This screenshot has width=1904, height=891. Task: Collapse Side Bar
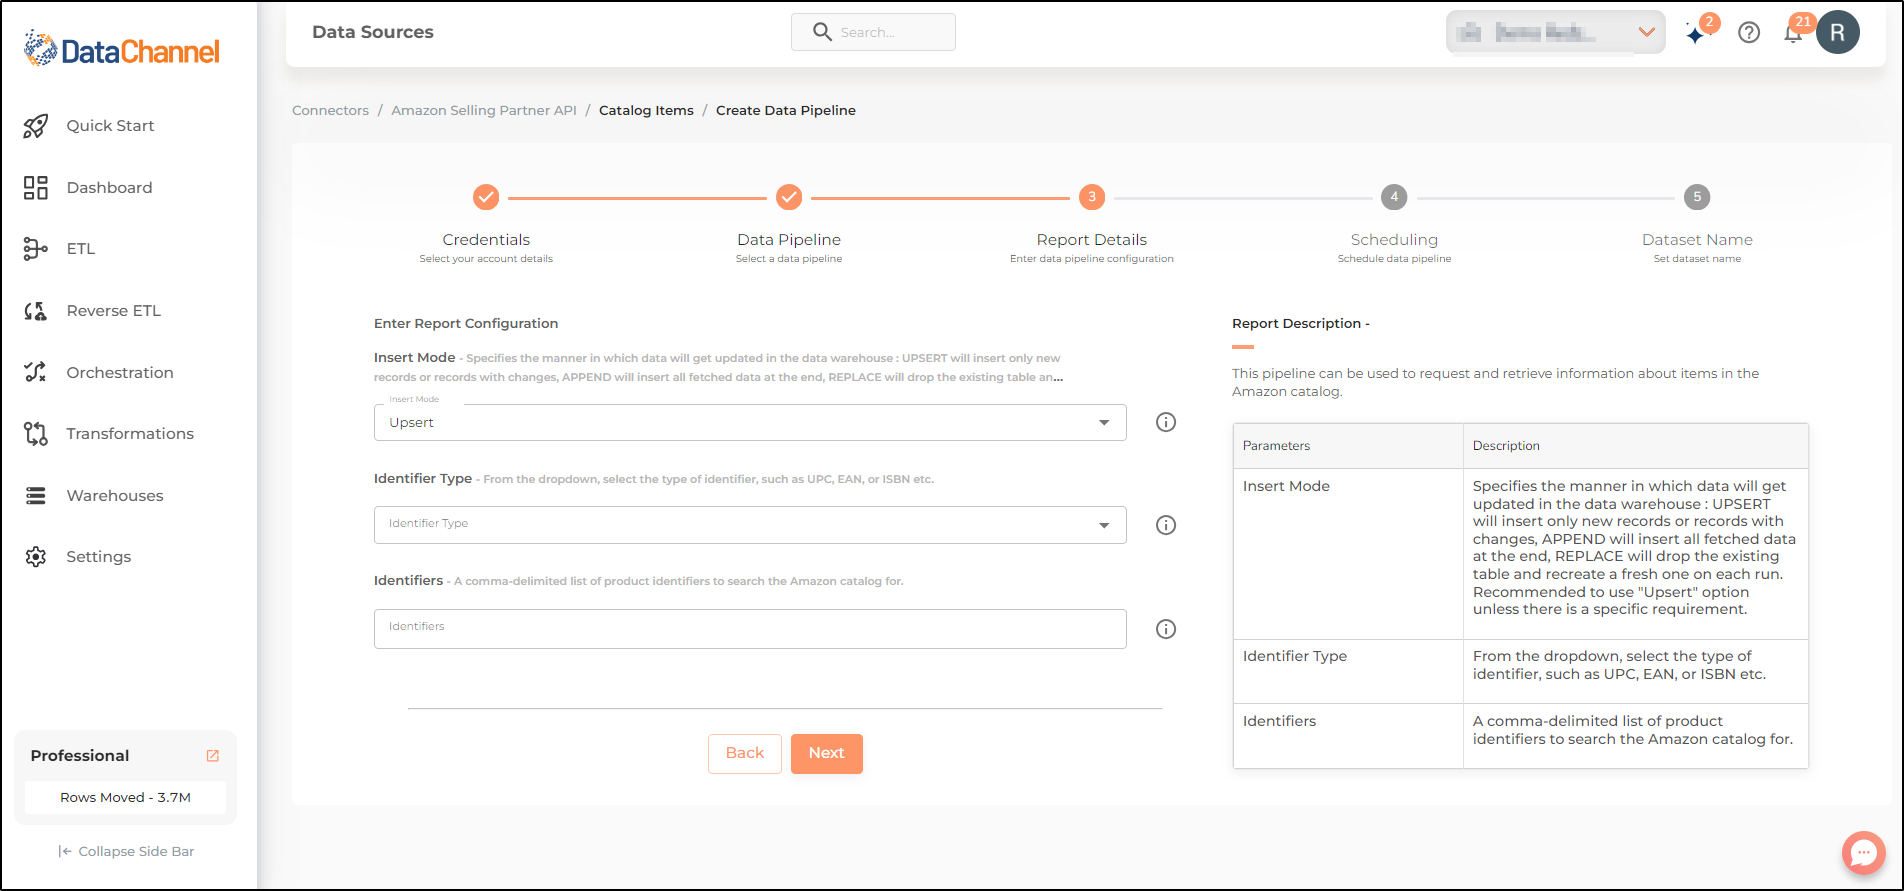tap(126, 852)
